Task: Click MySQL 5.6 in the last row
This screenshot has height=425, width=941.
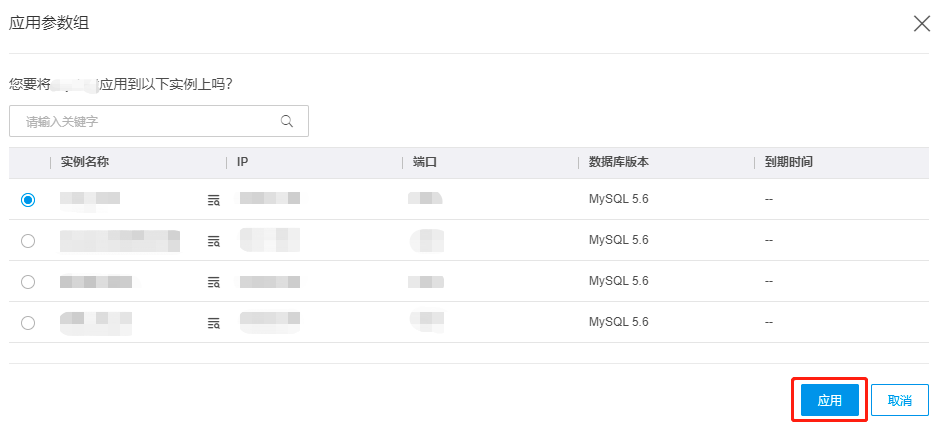Action: [x=619, y=323]
